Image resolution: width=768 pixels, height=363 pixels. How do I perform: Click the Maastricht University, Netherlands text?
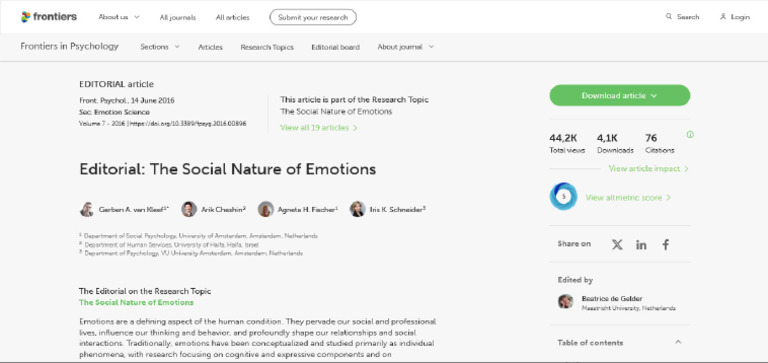click(628, 308)
